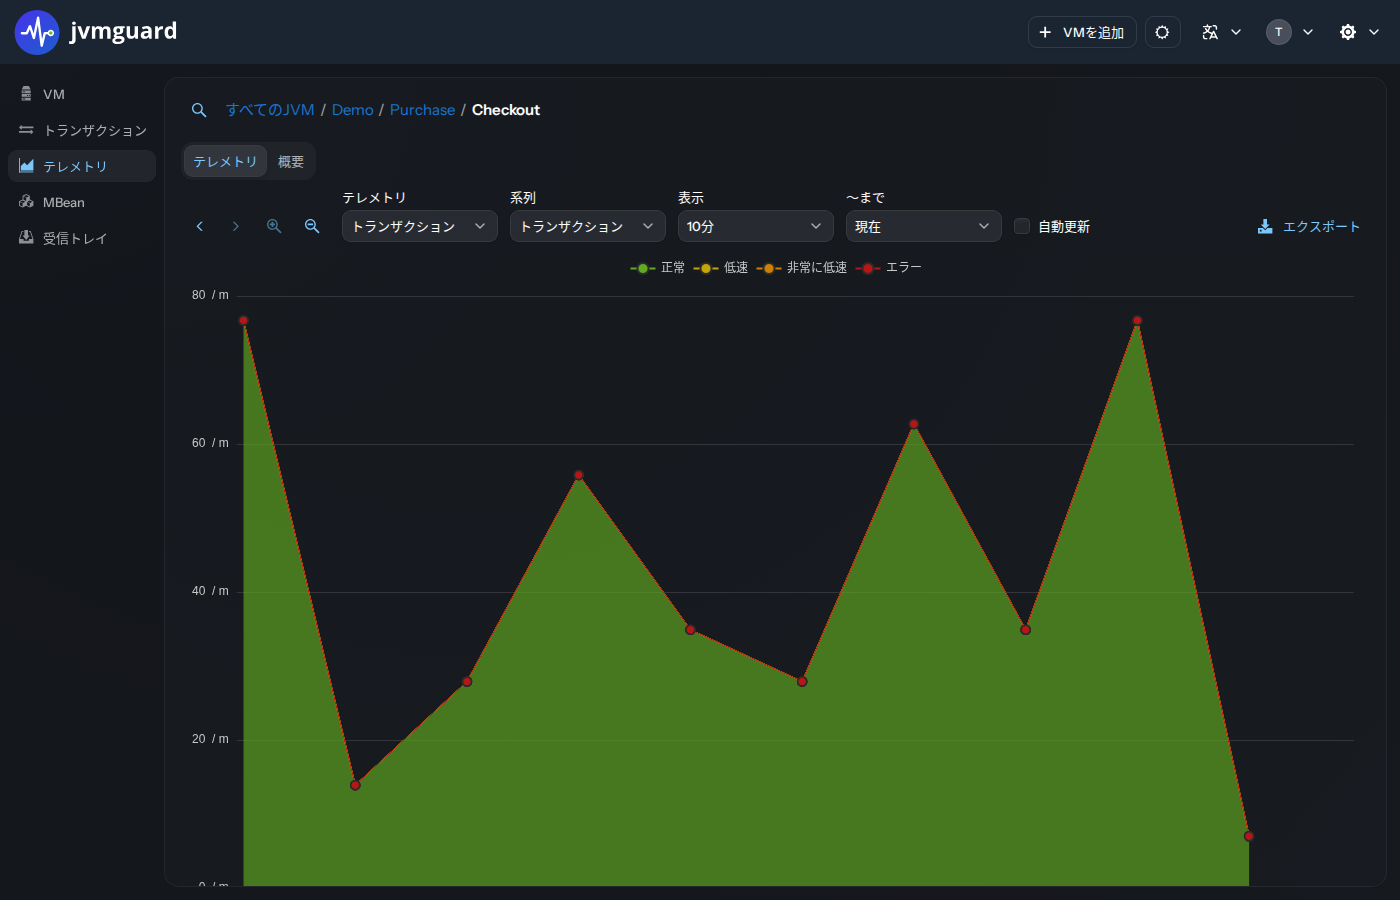Open the settings gear dropdown
This screenshot has width=1400, height=900.
1359,32
